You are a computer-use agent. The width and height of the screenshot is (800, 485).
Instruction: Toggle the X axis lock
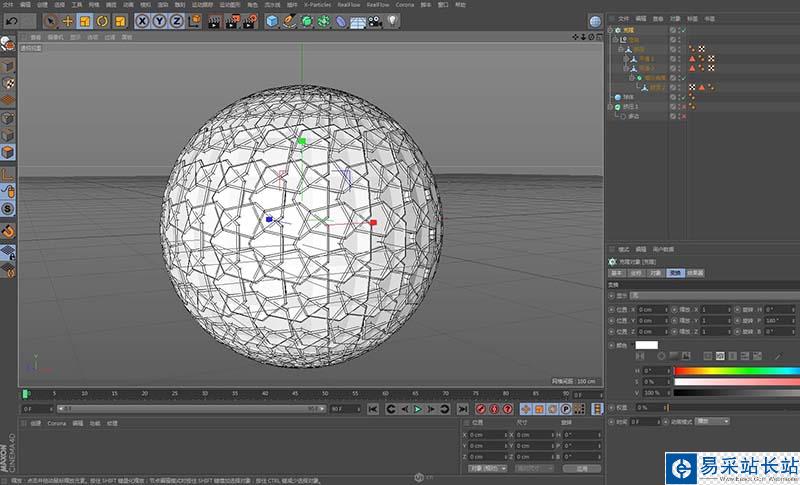(143, 20)
